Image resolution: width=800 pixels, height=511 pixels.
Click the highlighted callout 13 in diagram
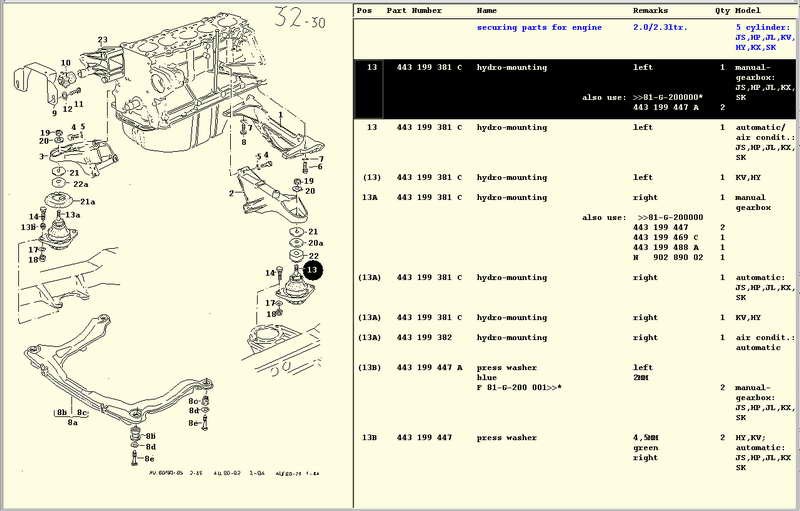[313, 270]
